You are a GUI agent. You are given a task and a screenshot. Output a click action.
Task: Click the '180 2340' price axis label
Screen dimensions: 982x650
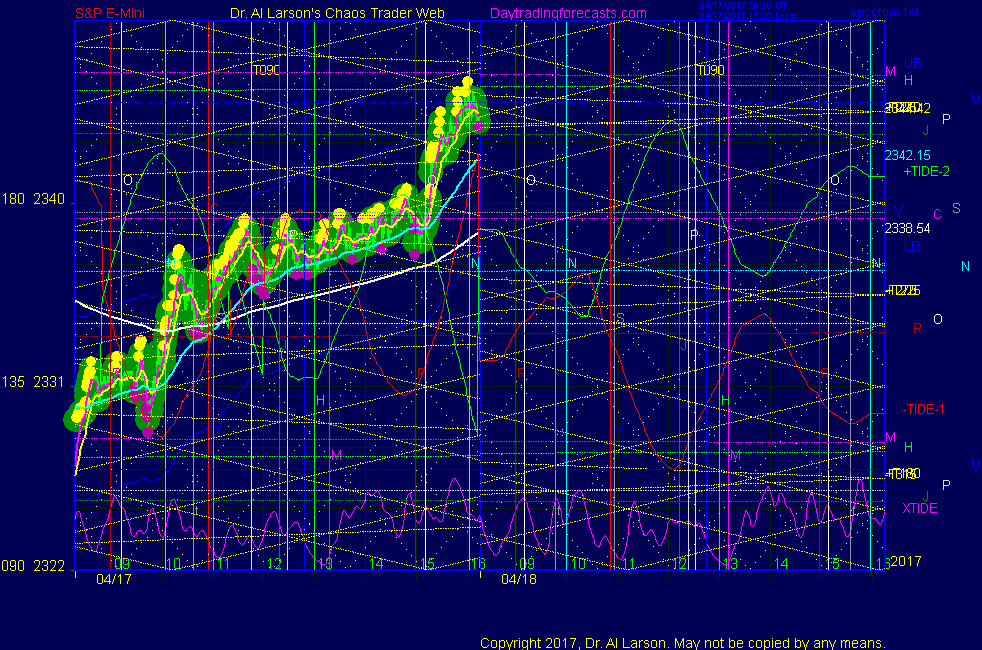coord(33,199)
